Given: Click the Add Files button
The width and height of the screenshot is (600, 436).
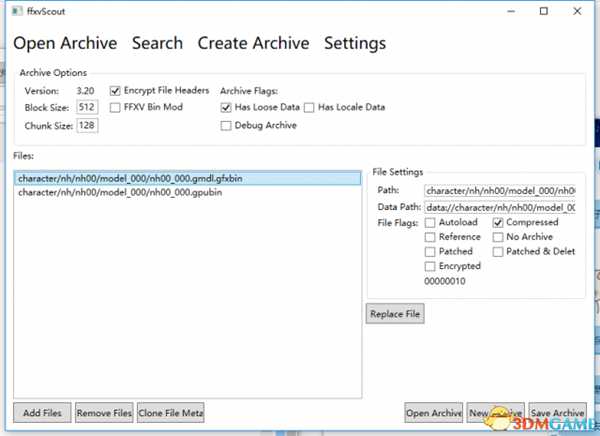Looking at the screenshot, I should pyautogui.click(x=41, y=413).
